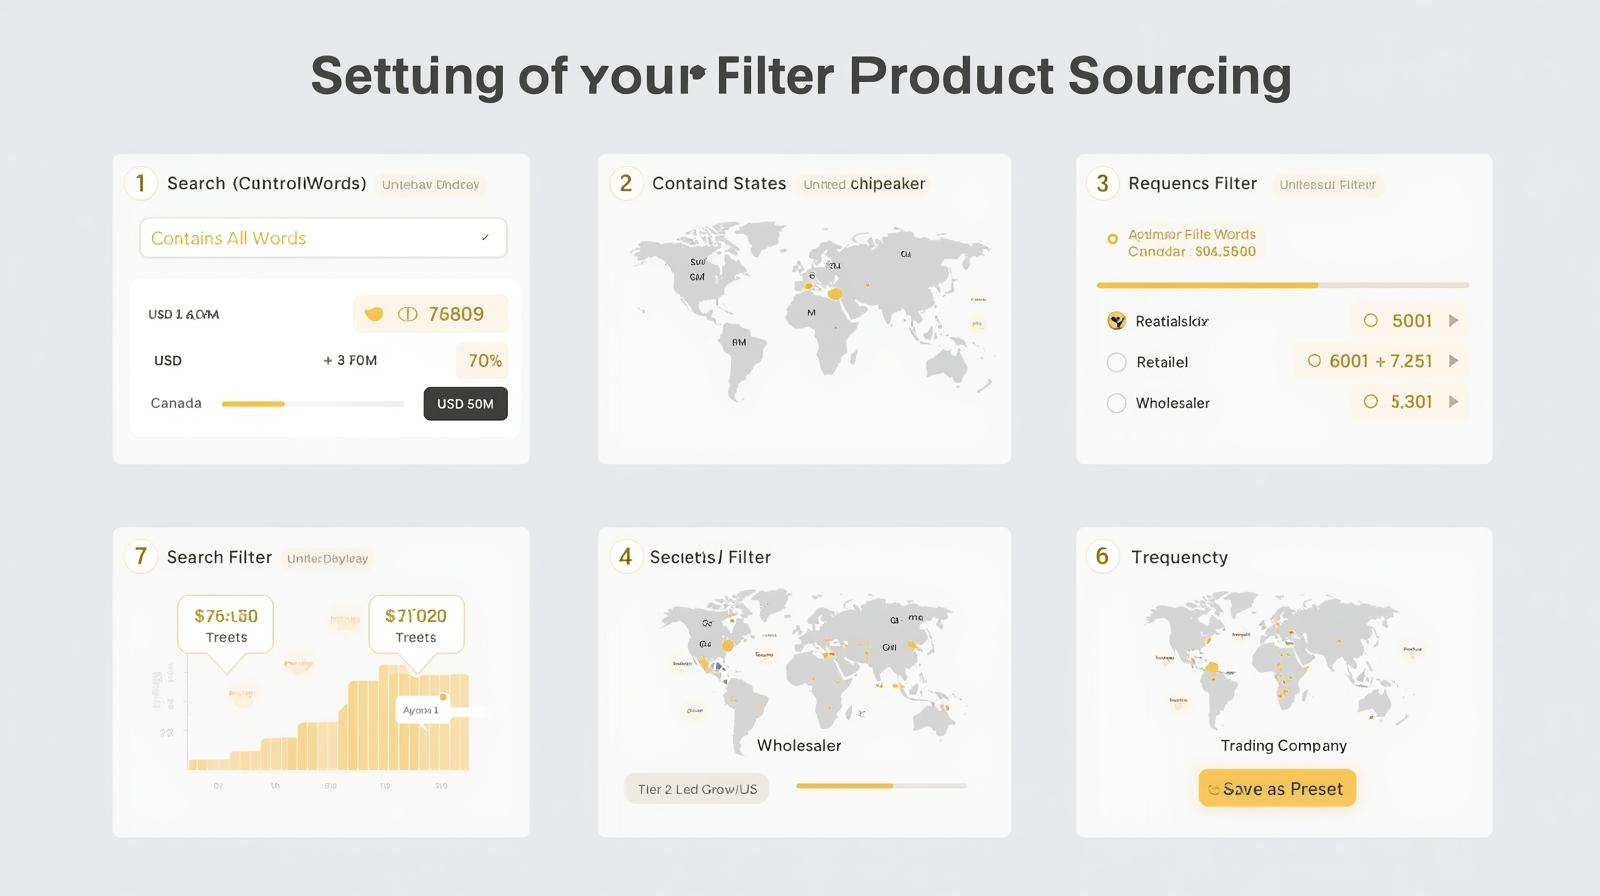Click the yellow coin icon beside 76809
Viewport: 1600px width, 896px height.
pyautogui.click(x=374, y=314)
